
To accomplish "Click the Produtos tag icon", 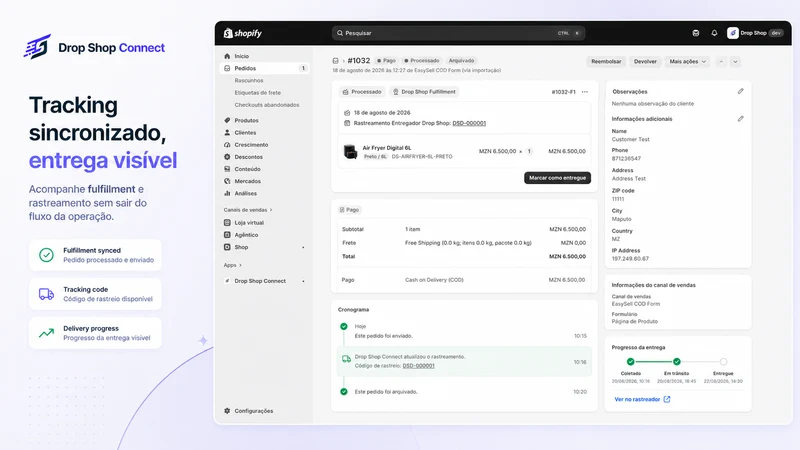I will click(227, 120).
